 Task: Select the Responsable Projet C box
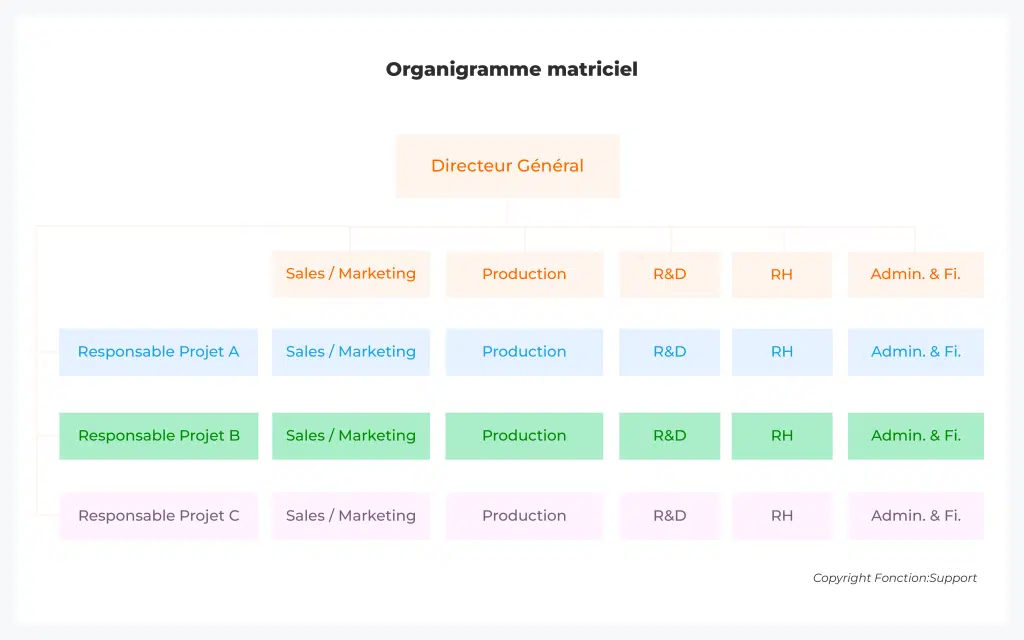[x=159, y=516]
